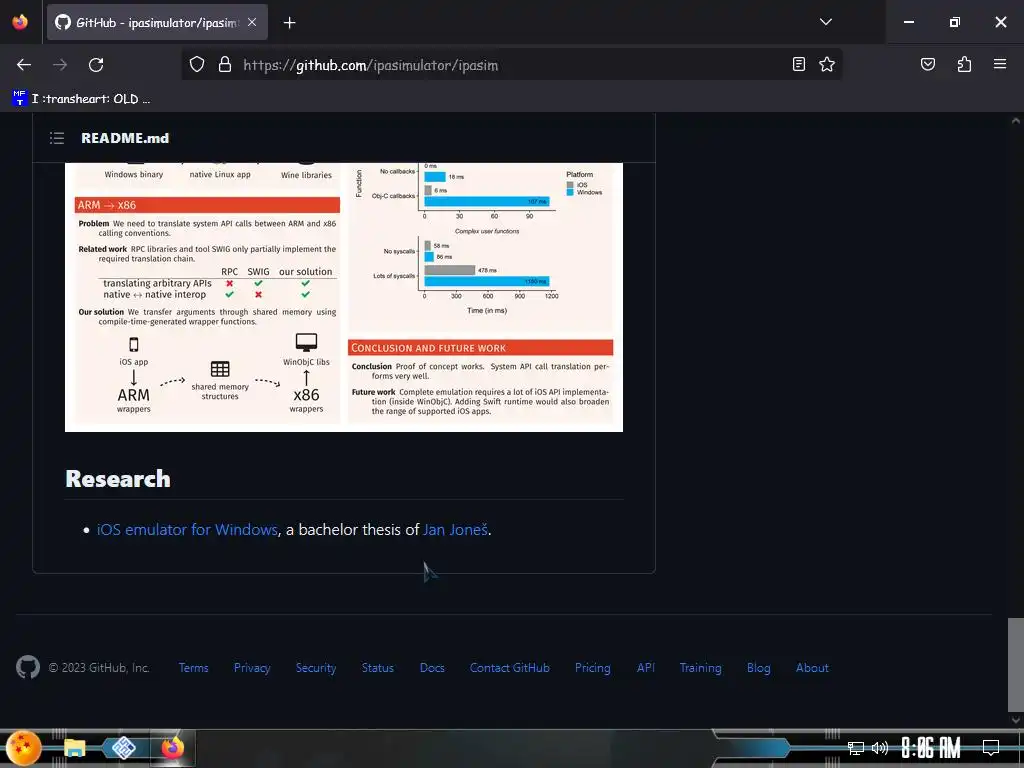
Task: Open File Explorer from the taskbar
Action: tap(74, 748)
